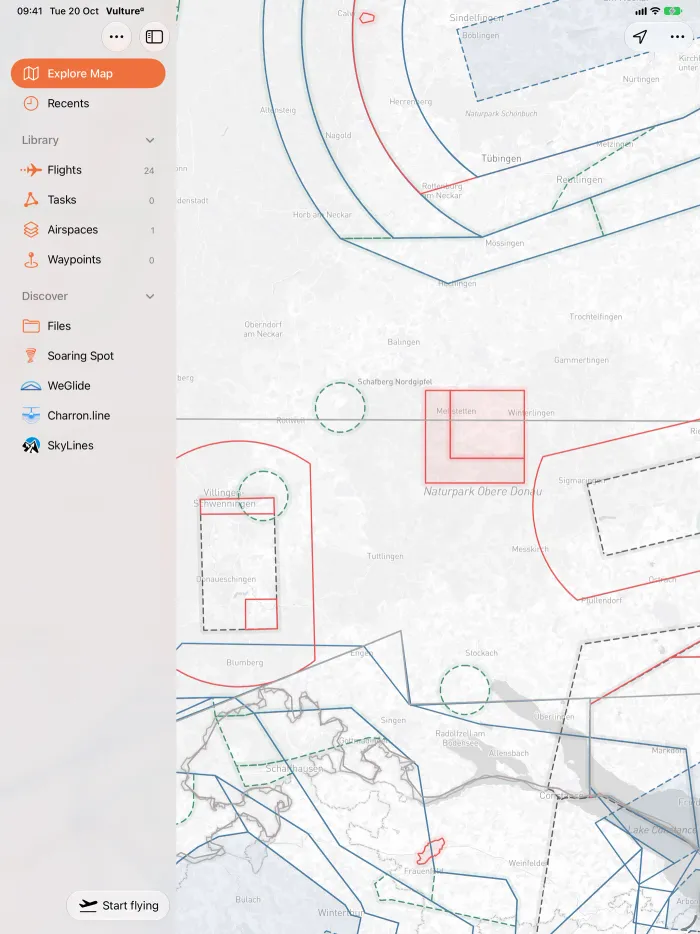Open Flights library
This screenshot has height=934, width=700.
coord(88,170)
